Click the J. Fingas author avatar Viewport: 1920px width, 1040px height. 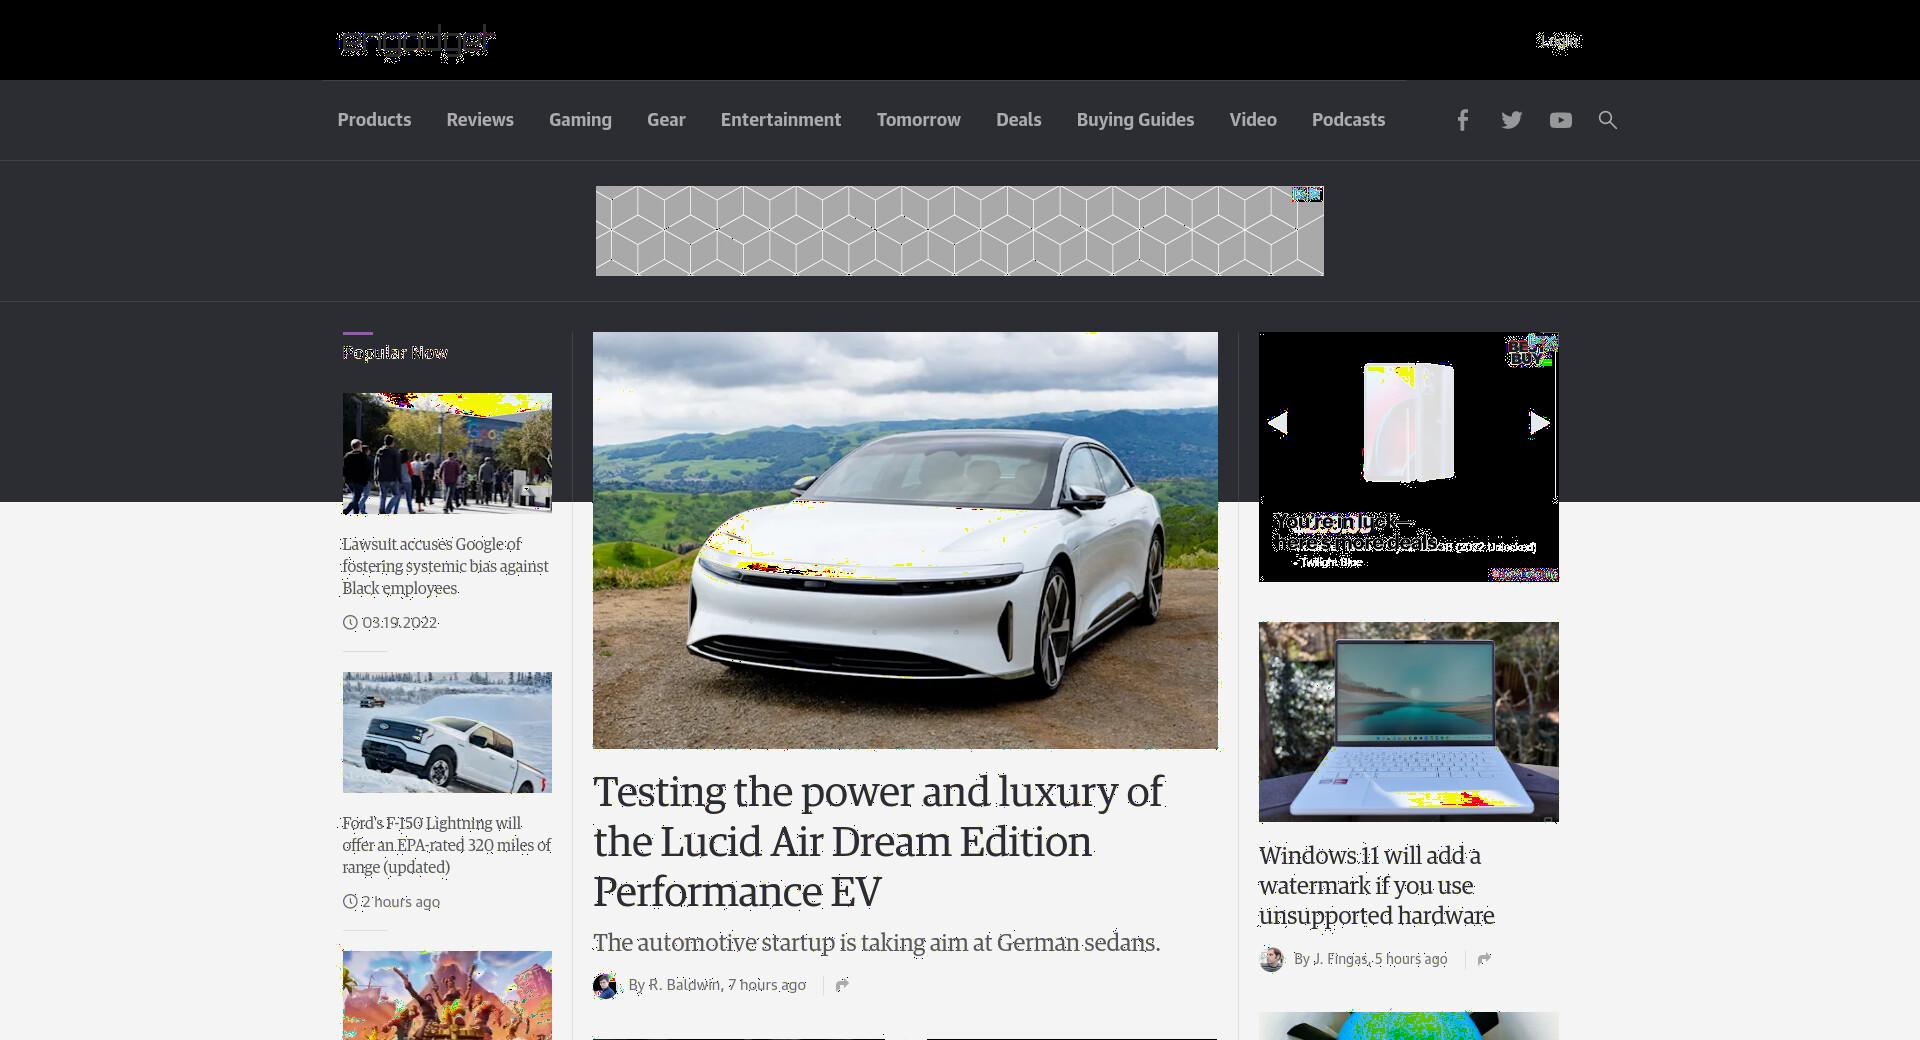(x=1271, y=959)
